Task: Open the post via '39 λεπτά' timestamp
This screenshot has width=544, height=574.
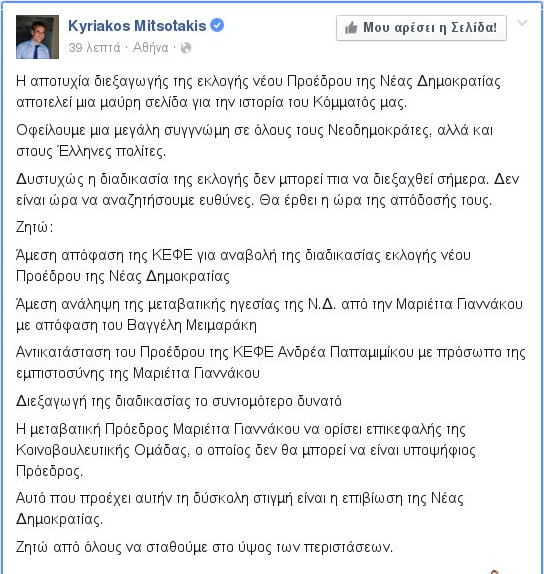Action: [x=94, y=48]
